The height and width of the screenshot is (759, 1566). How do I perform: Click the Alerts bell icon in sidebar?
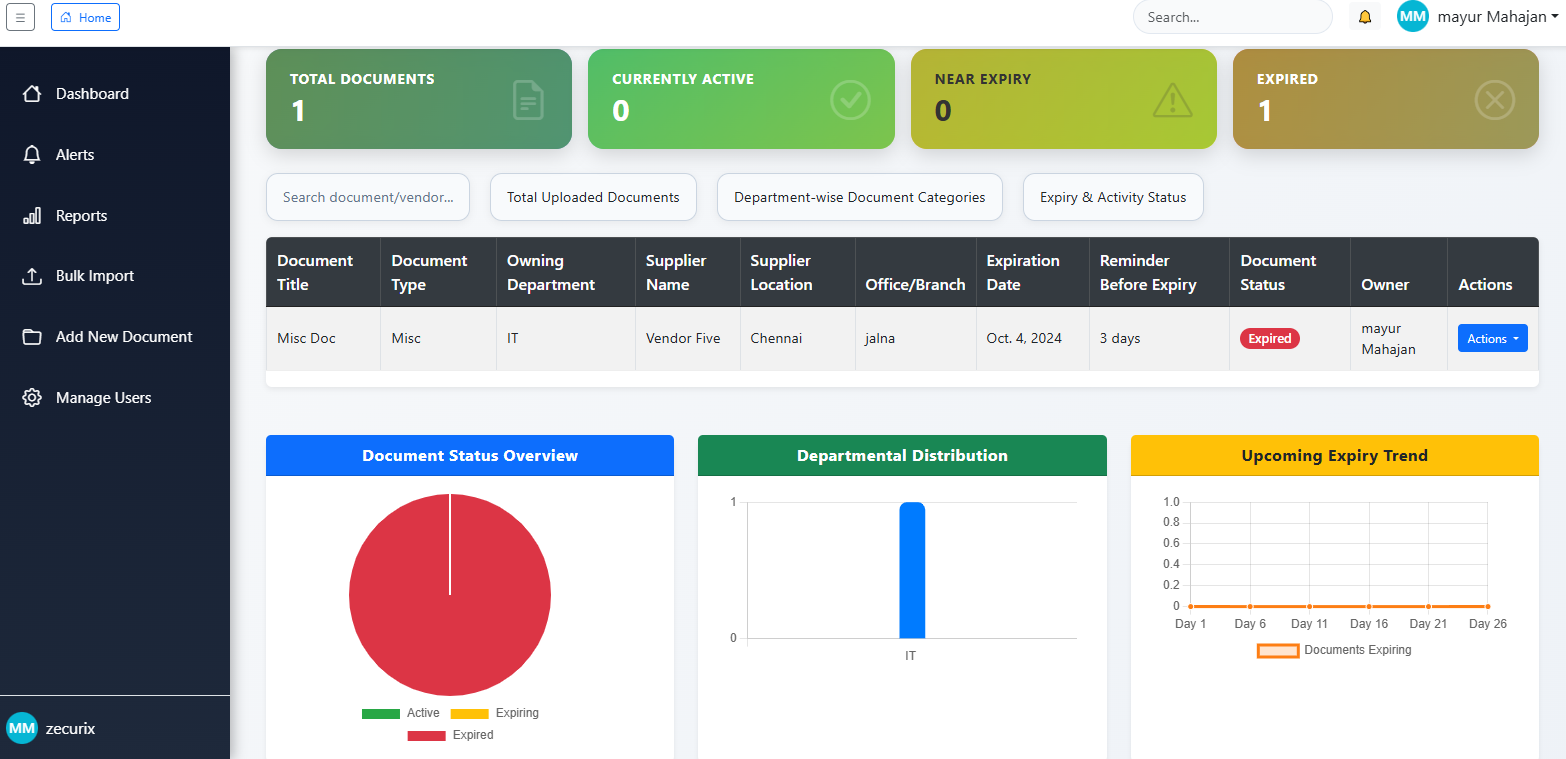(x=32, y=155)
